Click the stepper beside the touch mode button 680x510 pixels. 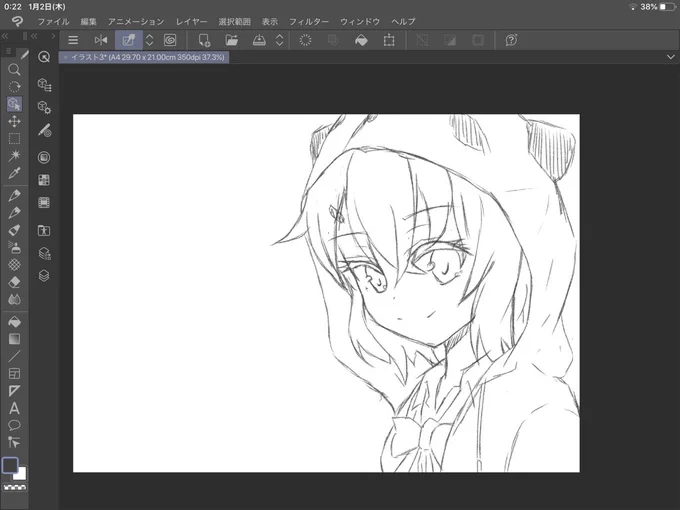(149, 40)
